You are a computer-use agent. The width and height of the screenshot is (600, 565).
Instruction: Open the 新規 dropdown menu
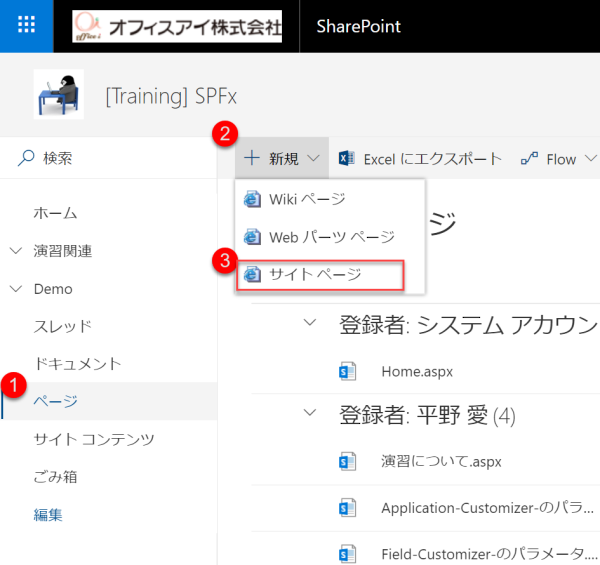[281, 158]
